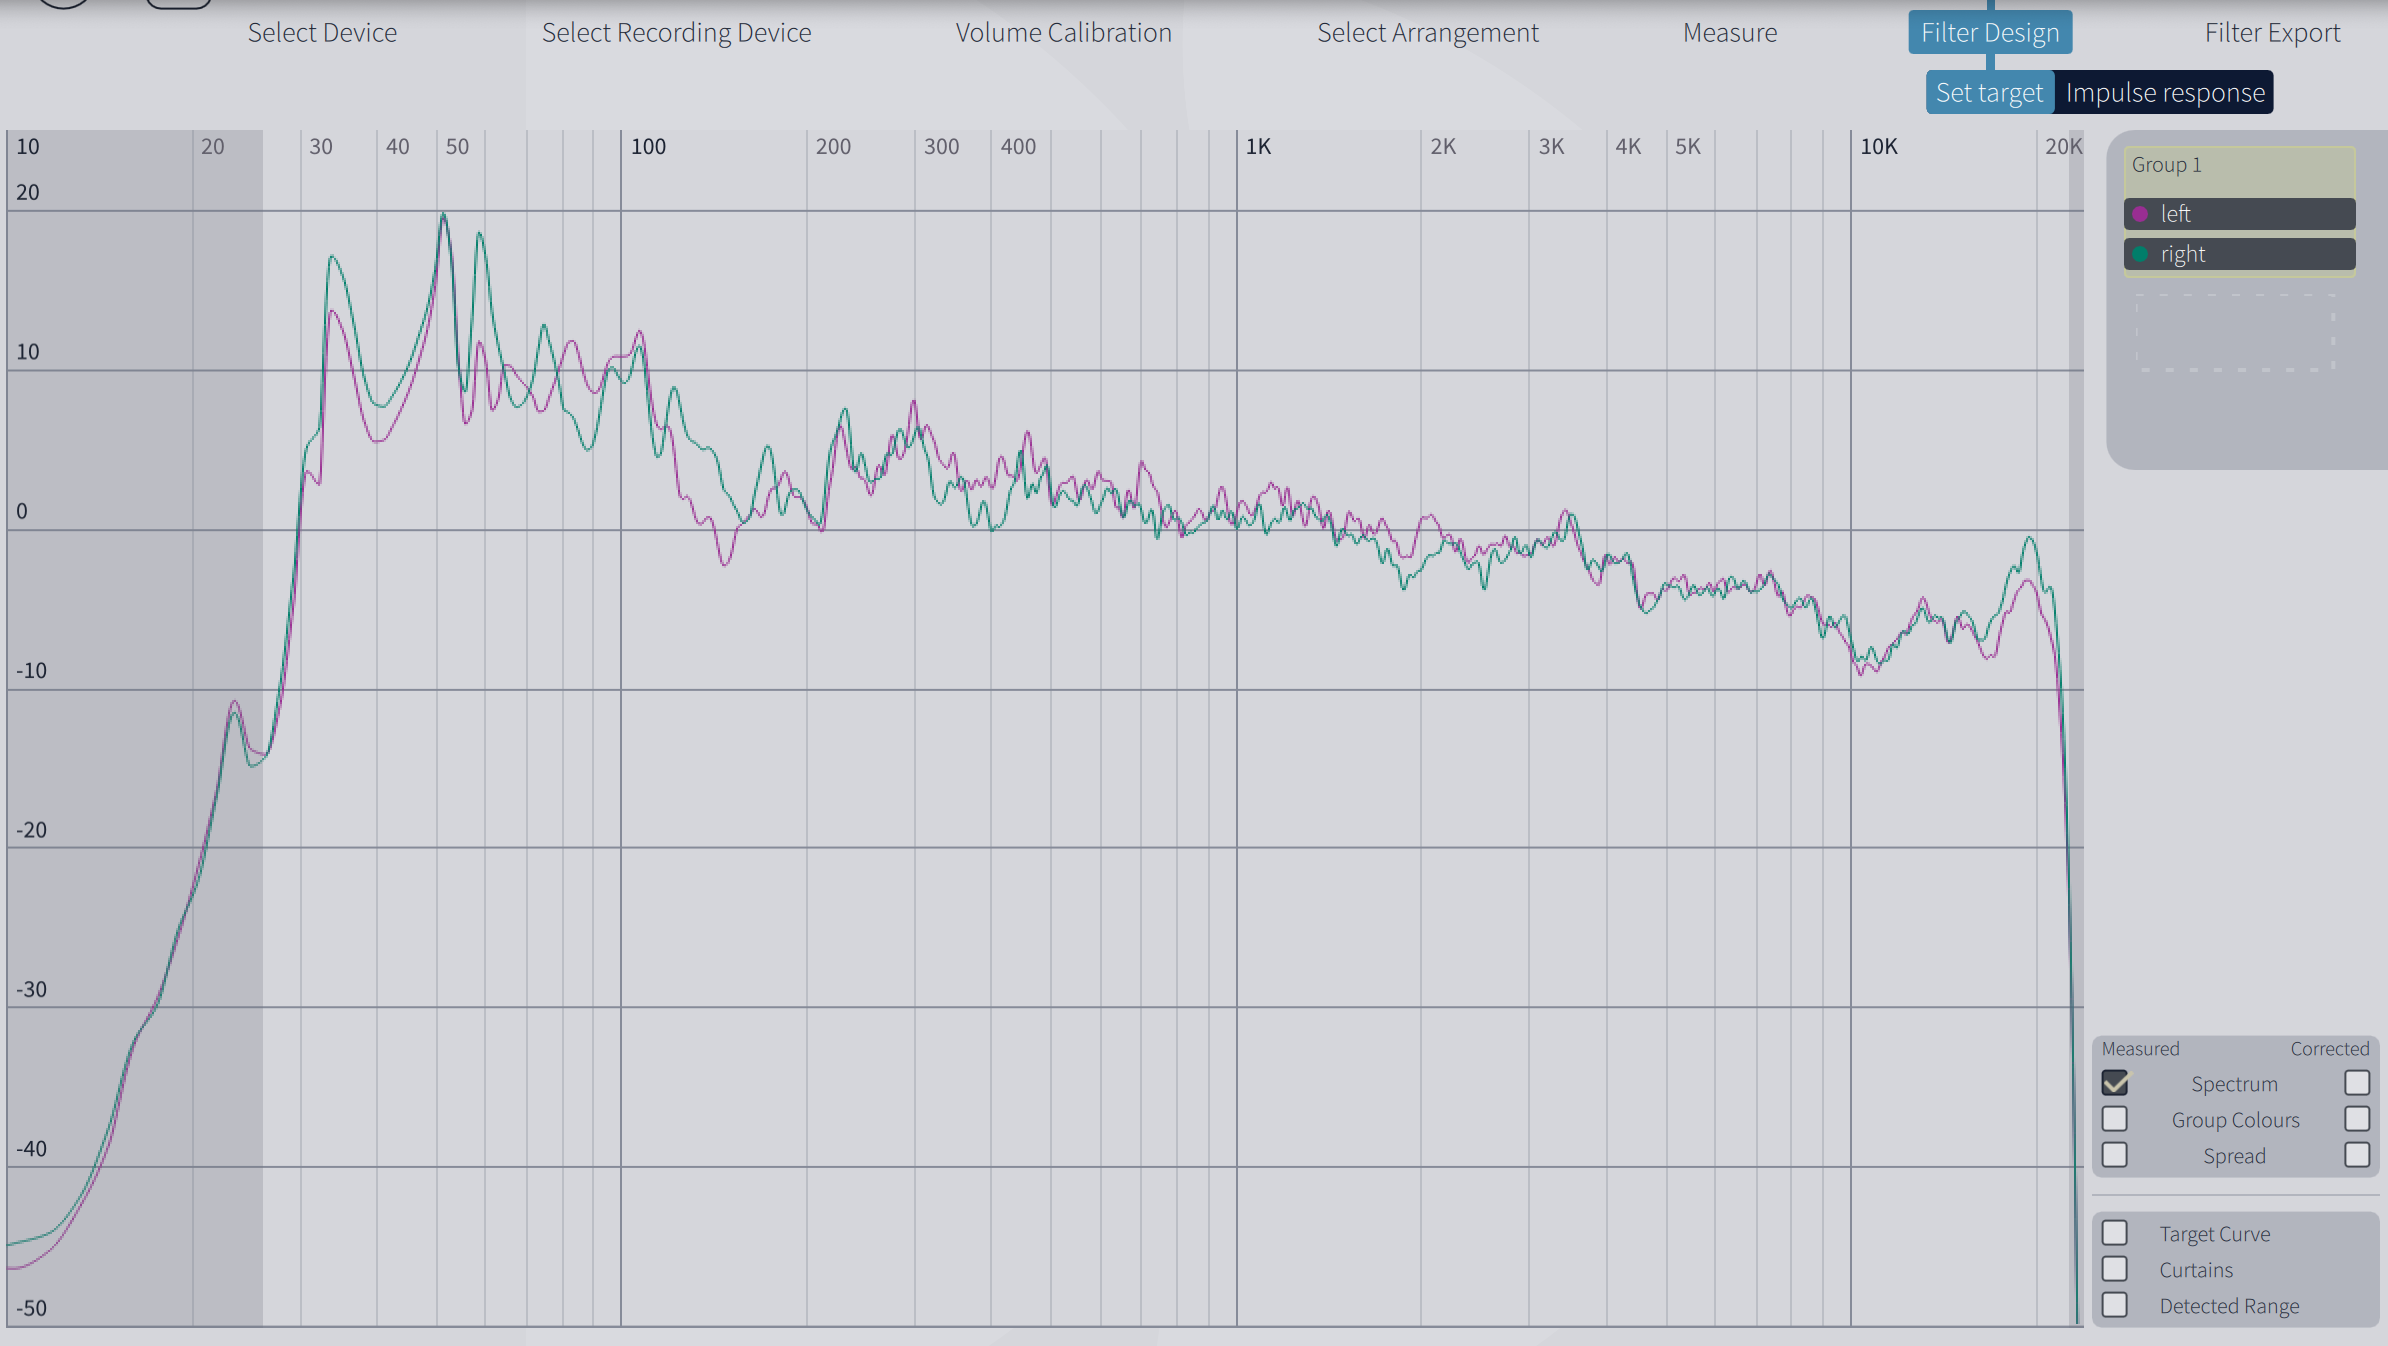This screenshot has height=1346, width=2388.
Task: Click the -10 dB axis label
Action: [31, 671]
